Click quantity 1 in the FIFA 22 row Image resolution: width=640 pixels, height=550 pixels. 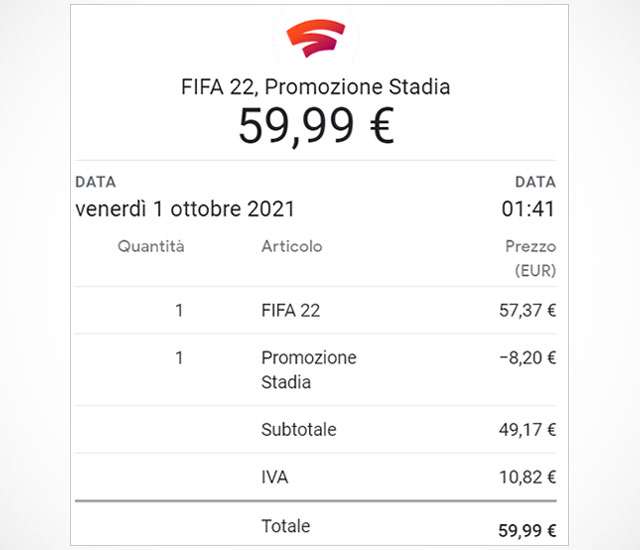coord(179,310)
